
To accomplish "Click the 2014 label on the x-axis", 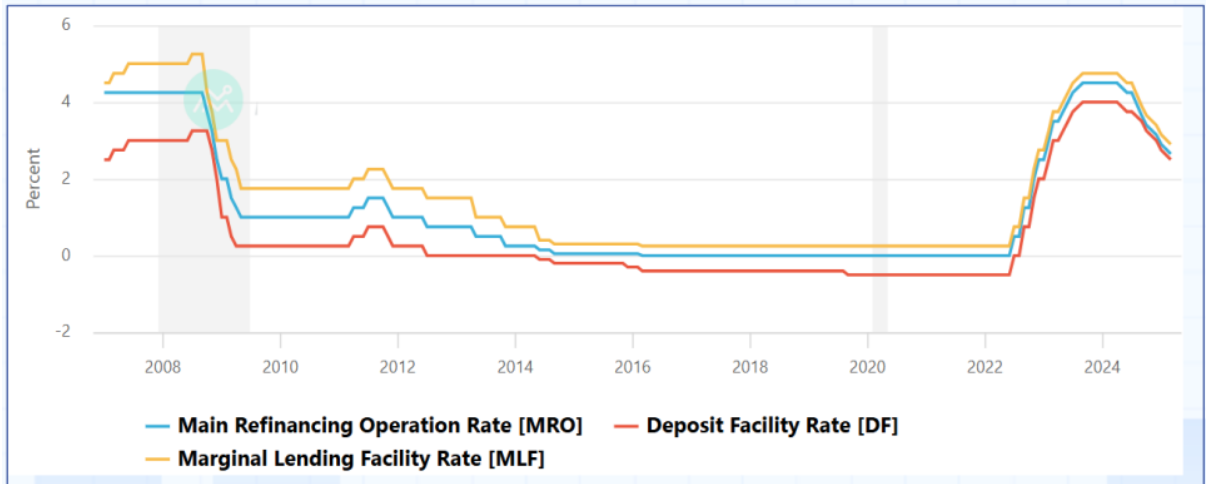I will click(x=514, y=365).
